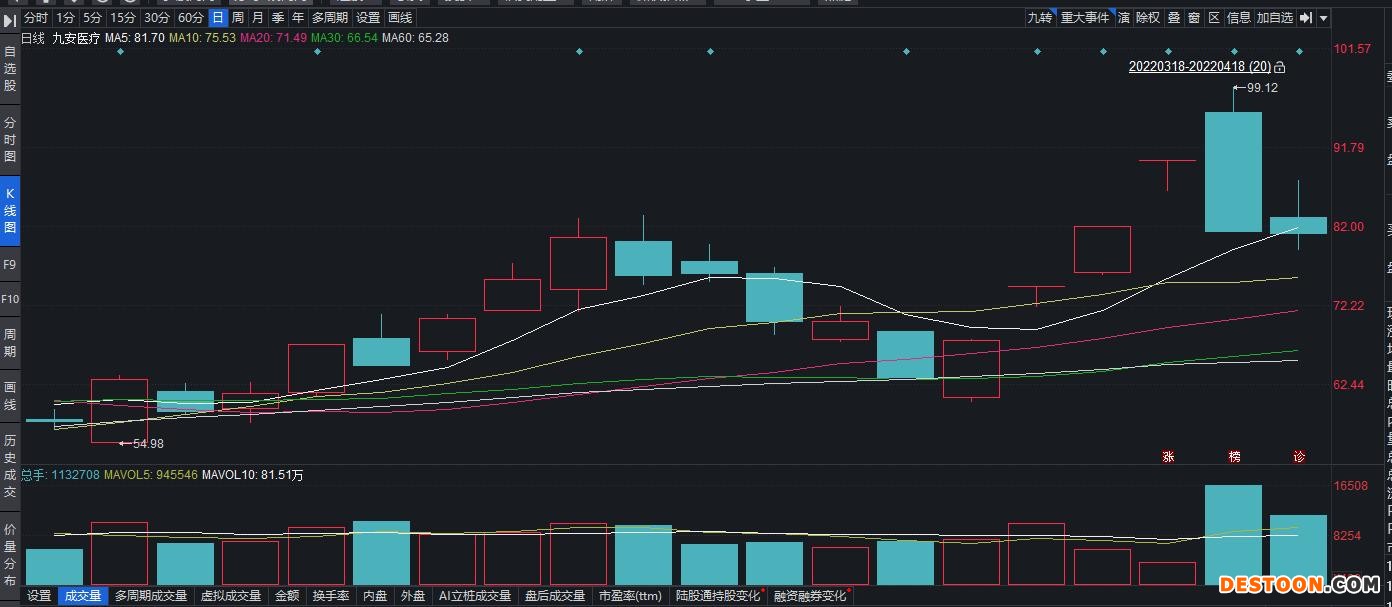Open 分时图 in the left sidebar

9,139
